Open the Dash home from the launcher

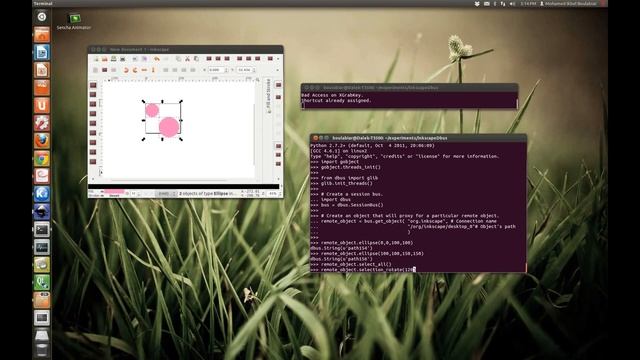pyautogui.click(x=42, y=17)
